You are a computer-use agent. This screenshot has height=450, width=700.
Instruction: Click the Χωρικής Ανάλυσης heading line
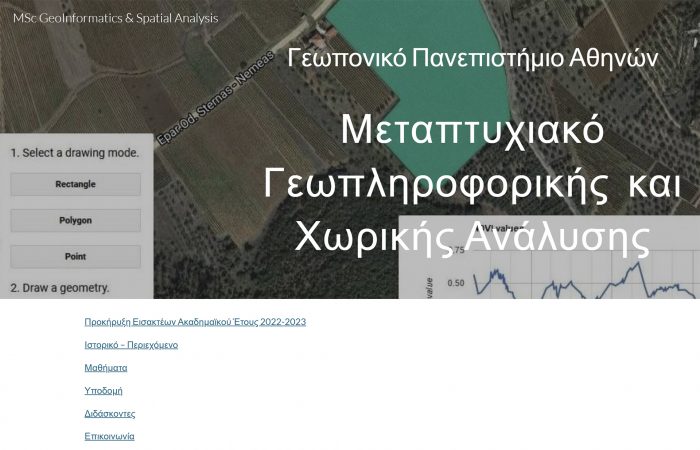[x=472, y=237]
